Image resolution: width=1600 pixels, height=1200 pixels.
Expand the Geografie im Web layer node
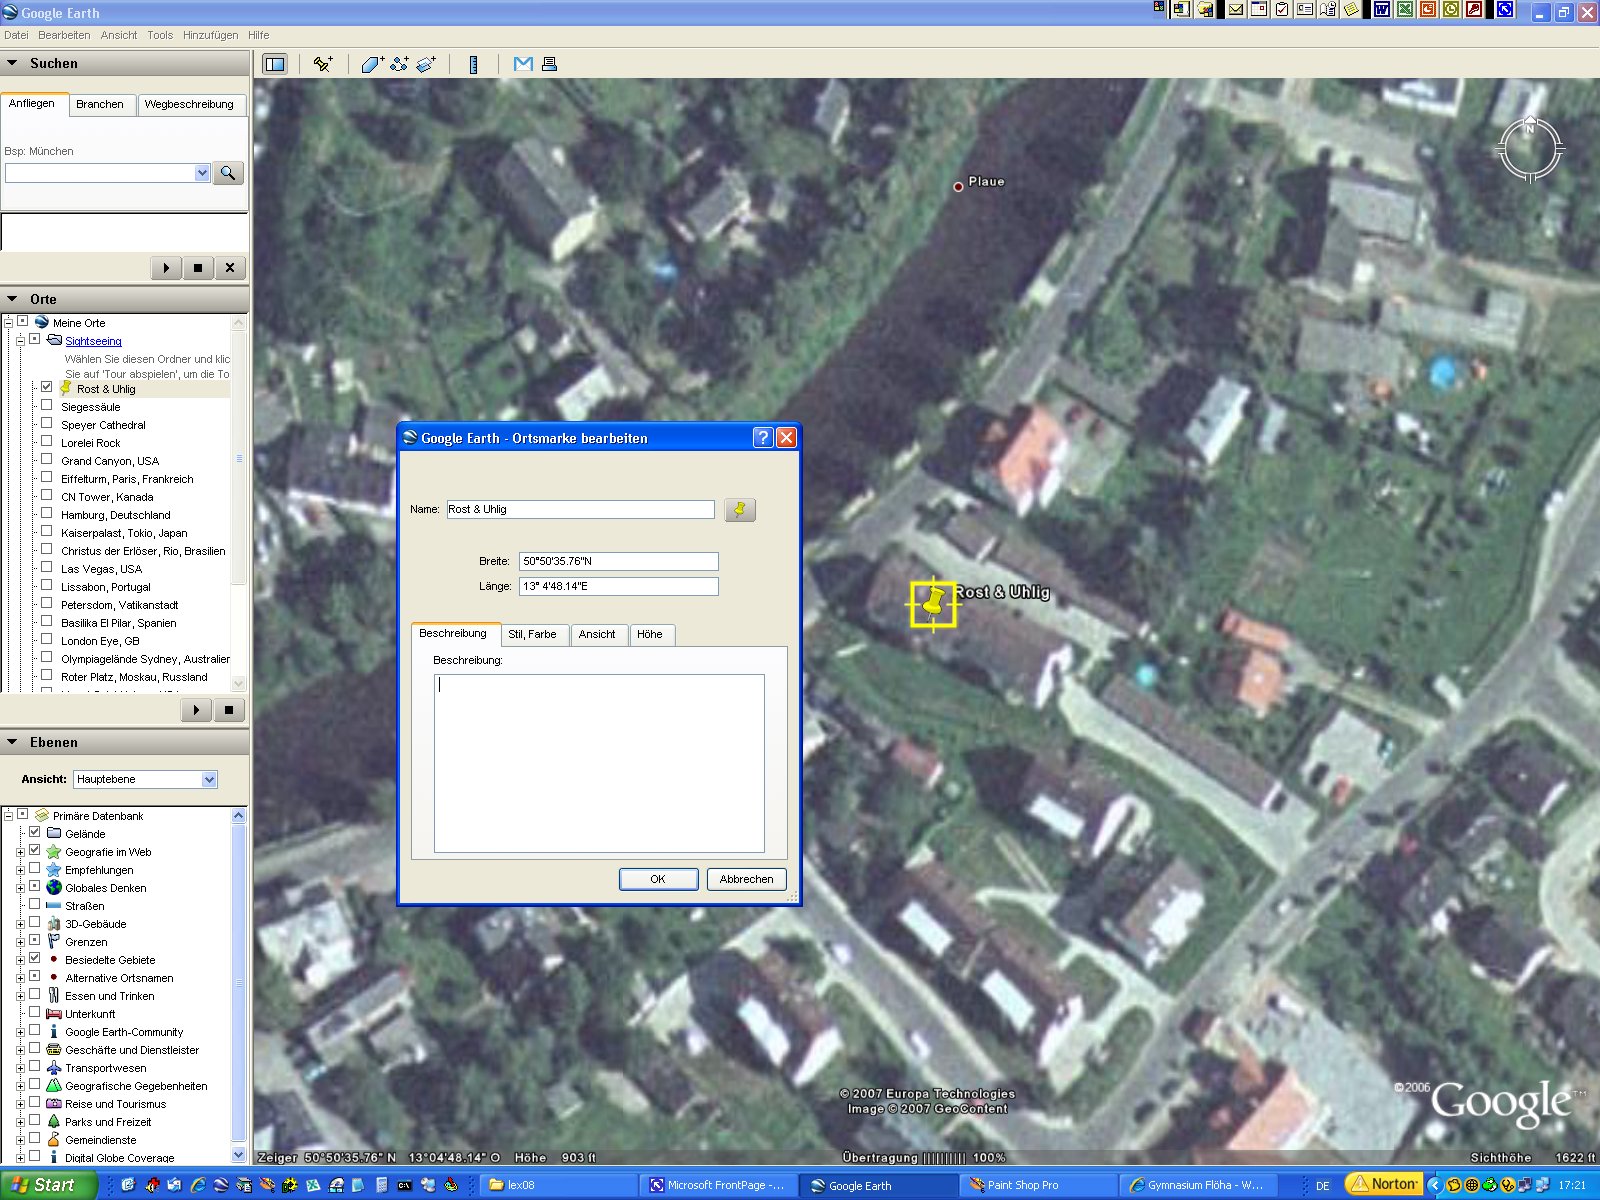(20, 852)
